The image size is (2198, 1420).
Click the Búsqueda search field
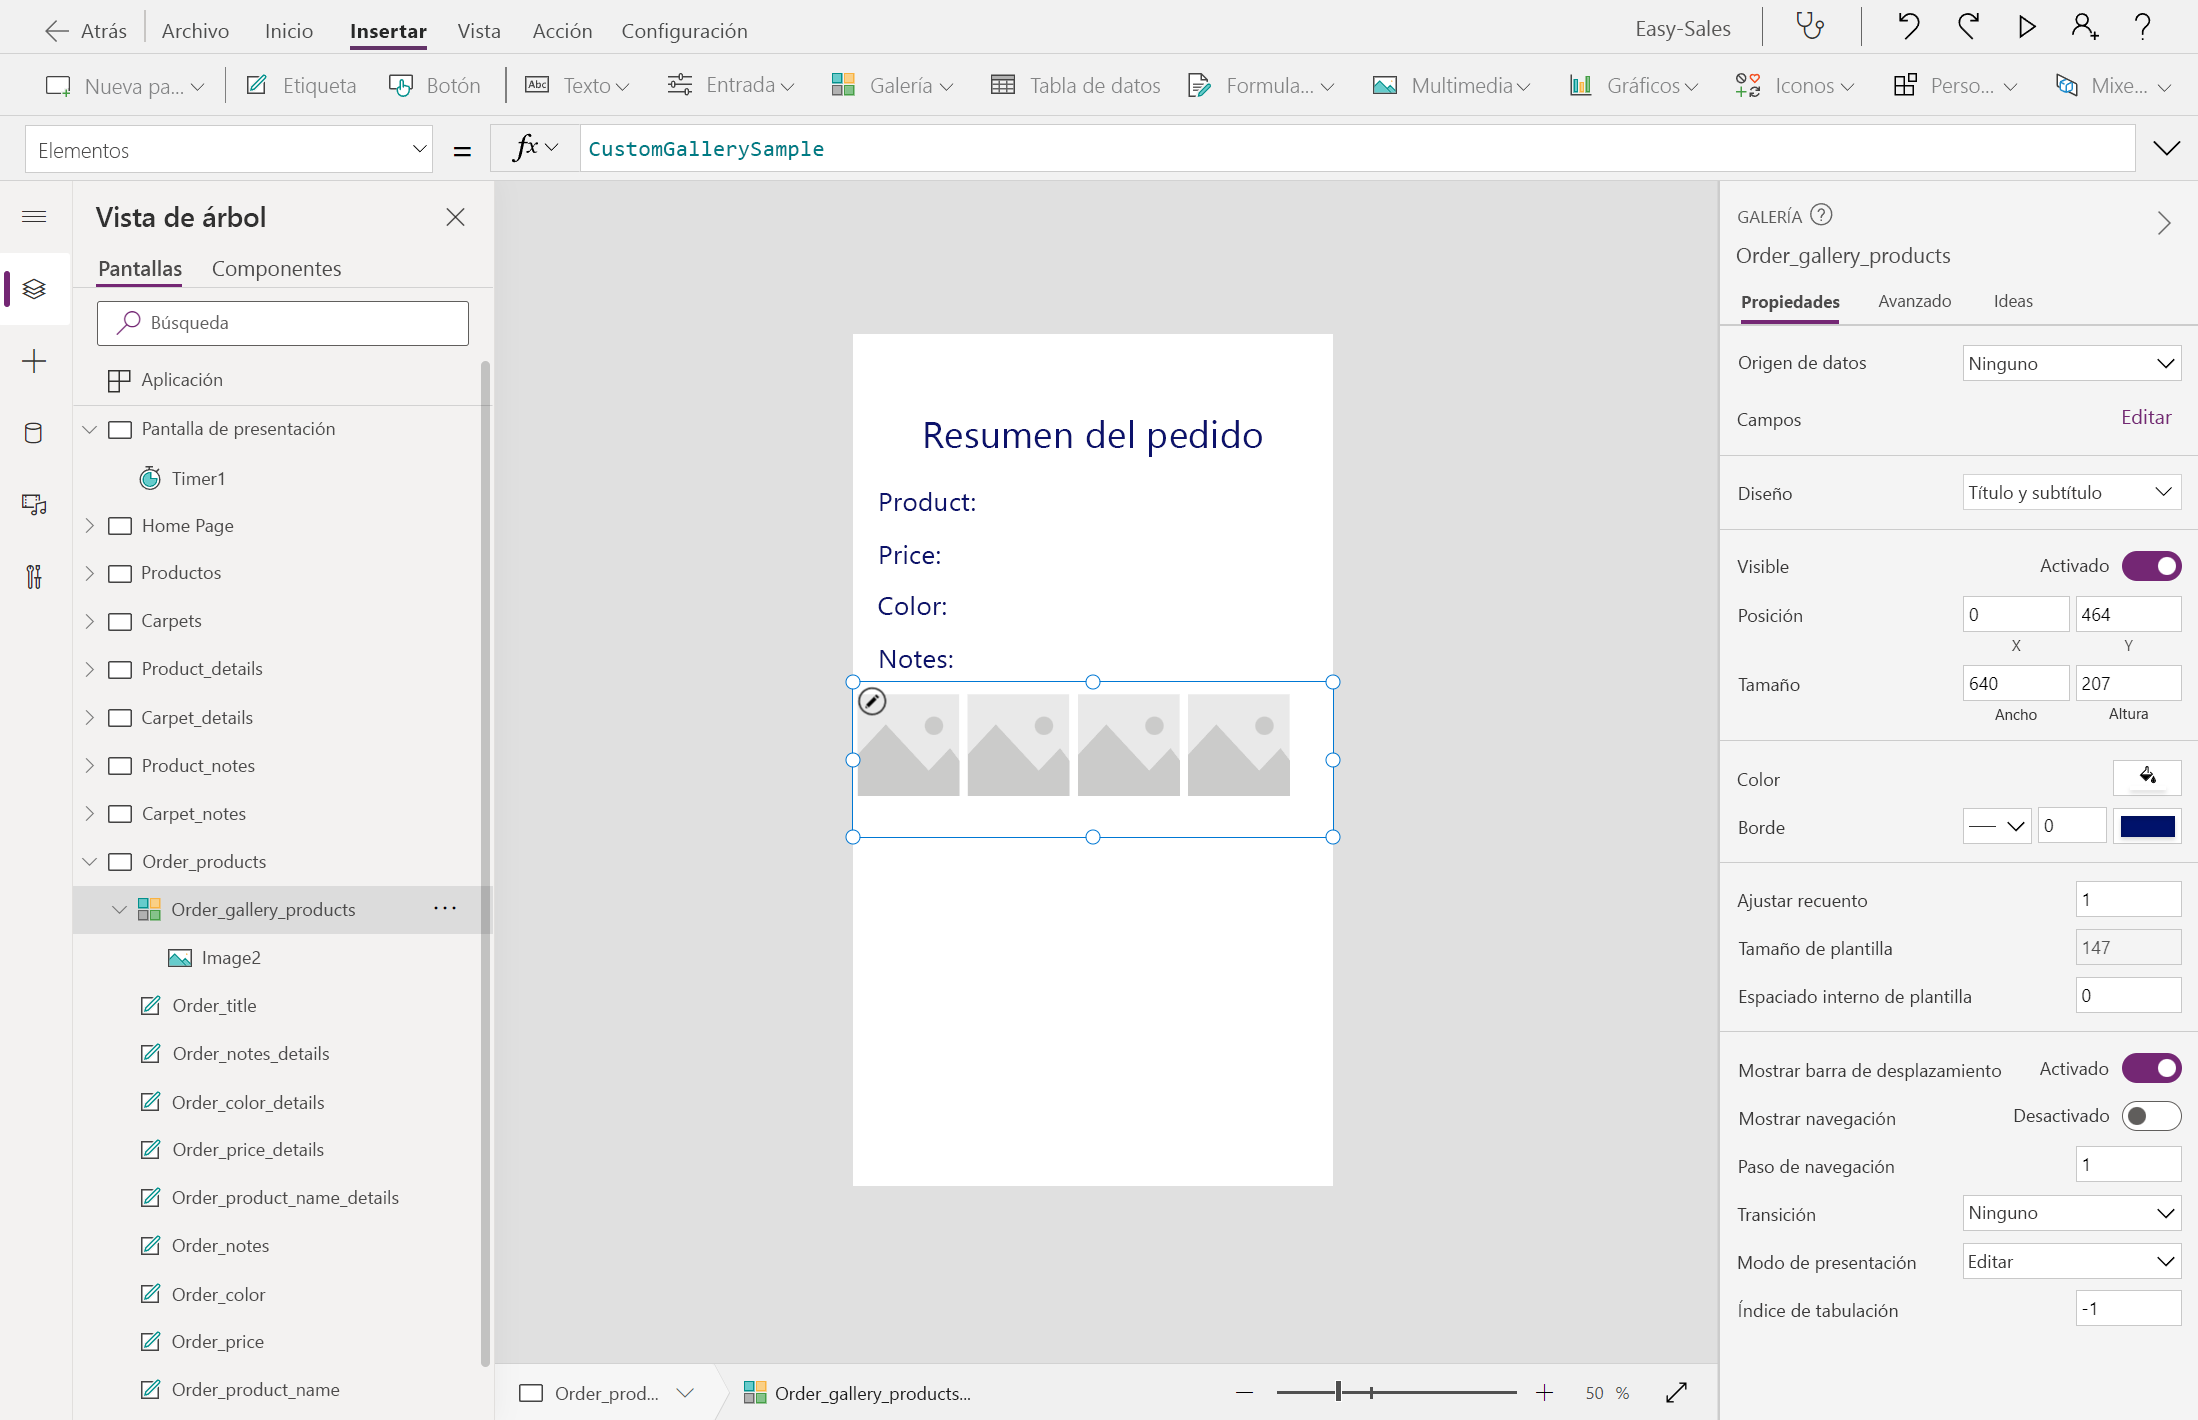[283, 323]
